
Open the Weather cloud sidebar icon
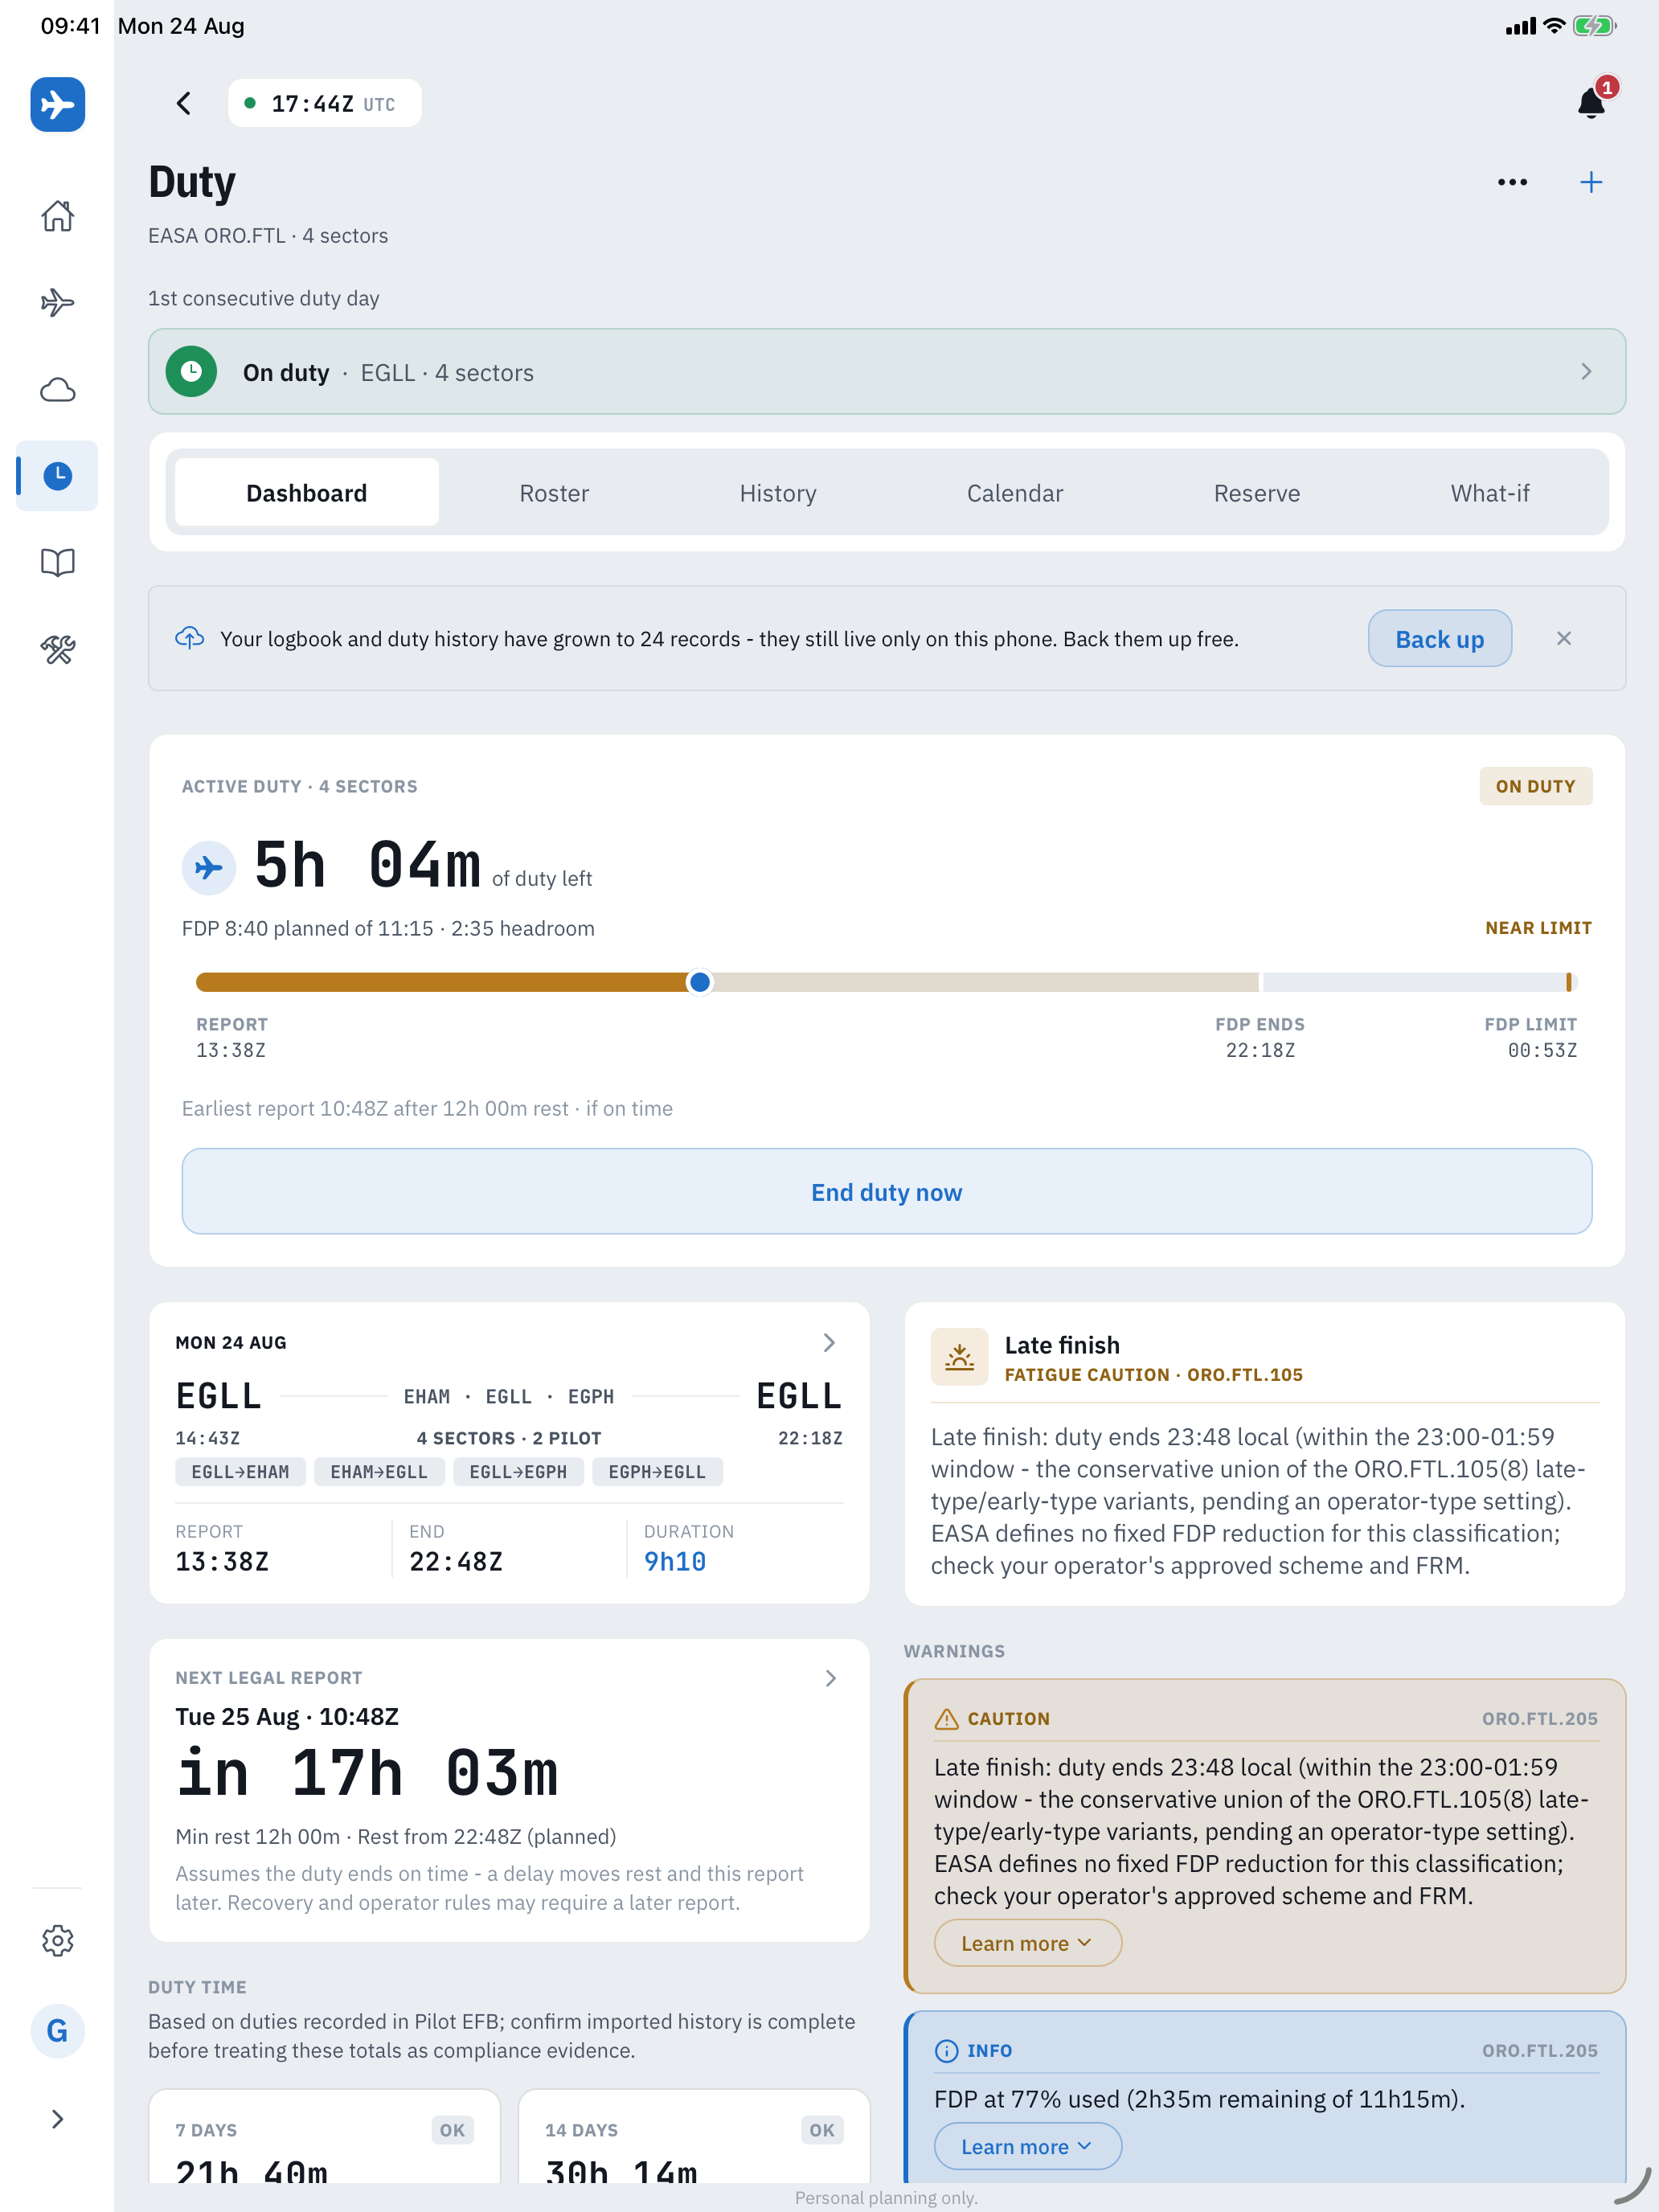(57, 389)
